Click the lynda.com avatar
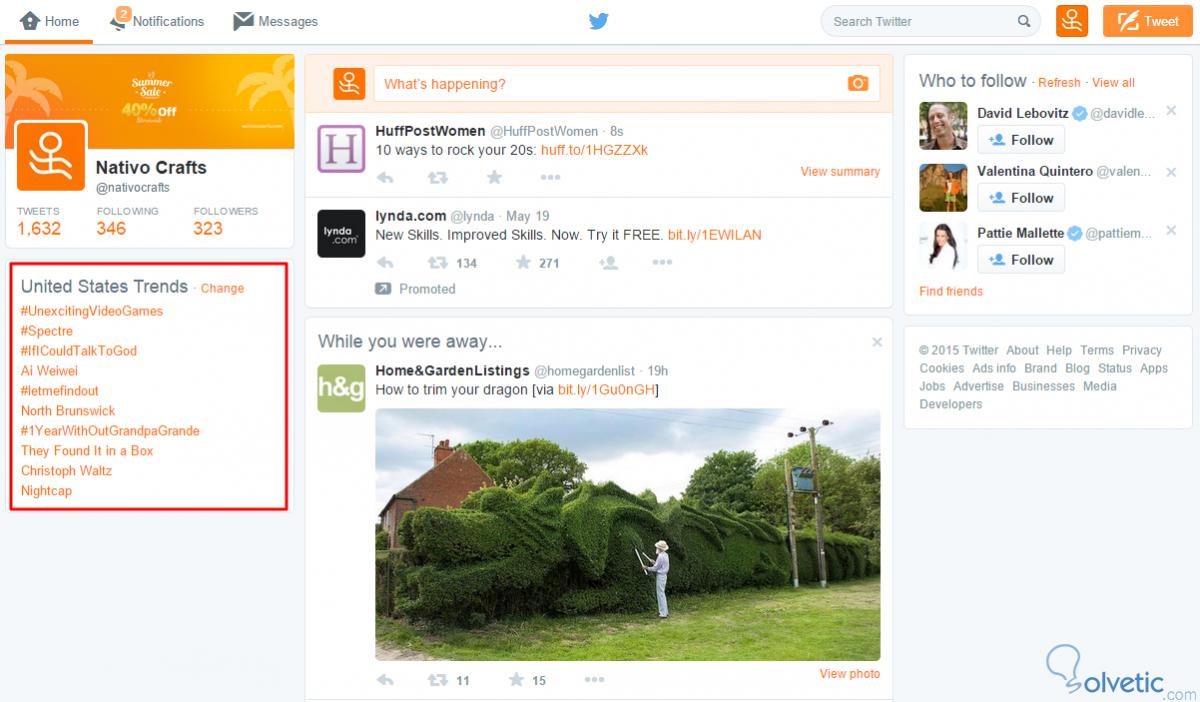1200x702 pixels. click(341, 234)
